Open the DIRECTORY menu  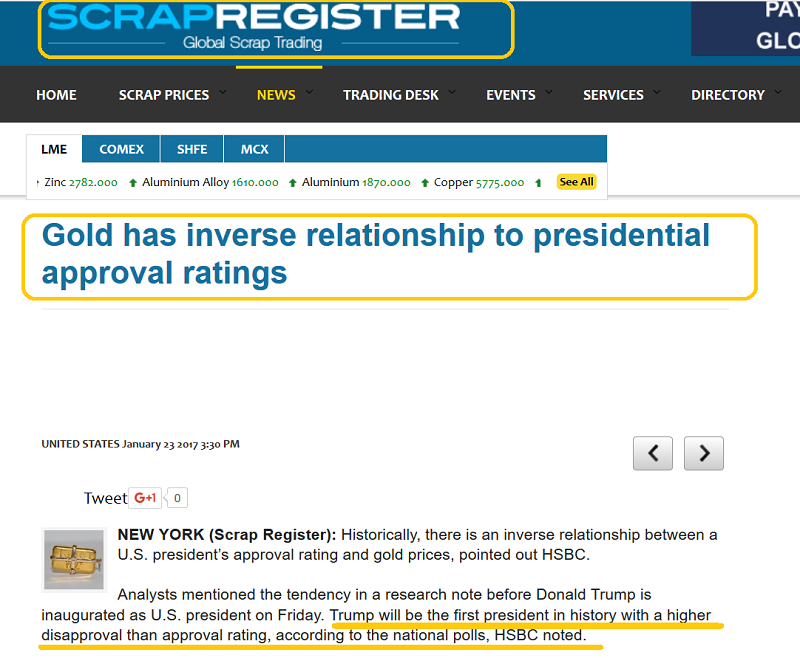tap(728, 95)
